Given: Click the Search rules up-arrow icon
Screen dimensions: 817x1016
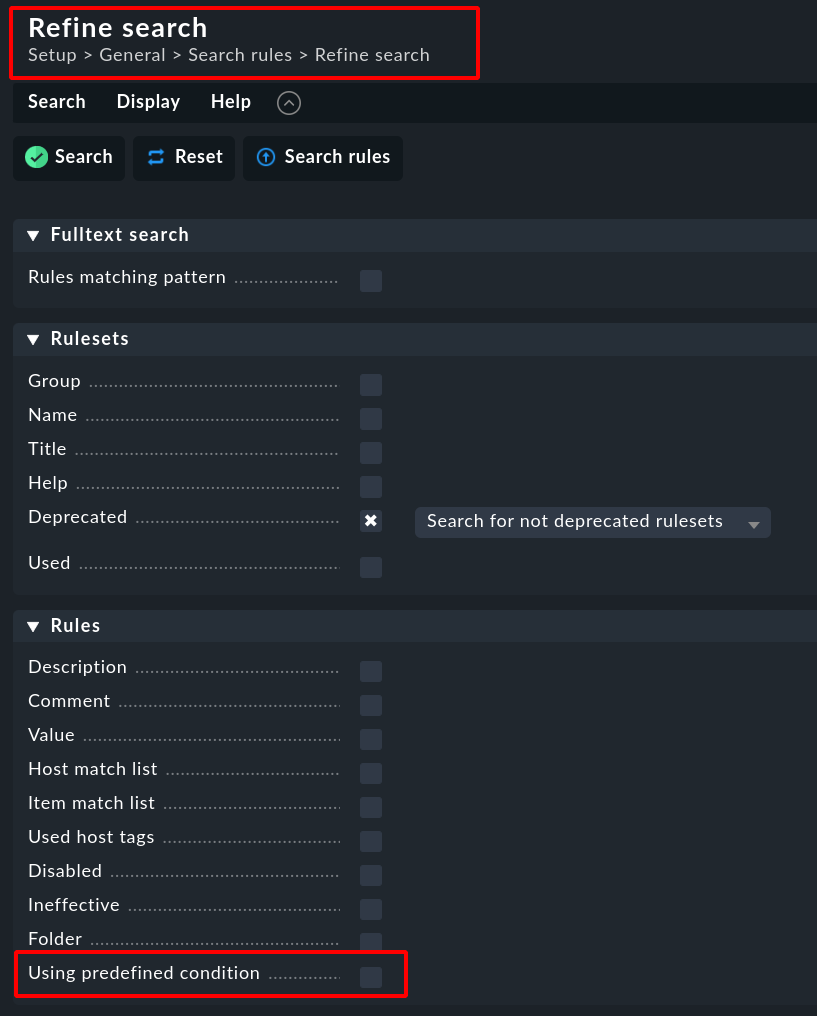Looking at the screenshot, I should (x=266, y=157).
